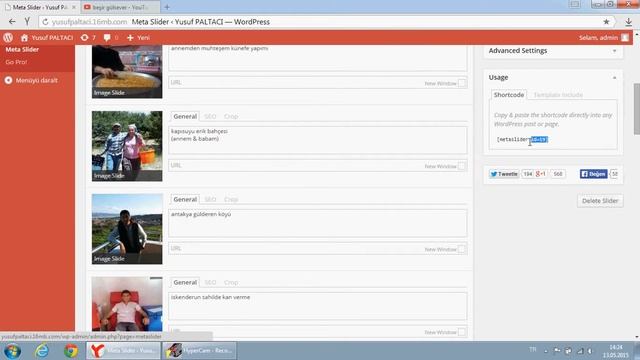Open a new browser tab with plus
Viewport: 640px width, 360px height.
pyautogui.click(x=167, y=7)
